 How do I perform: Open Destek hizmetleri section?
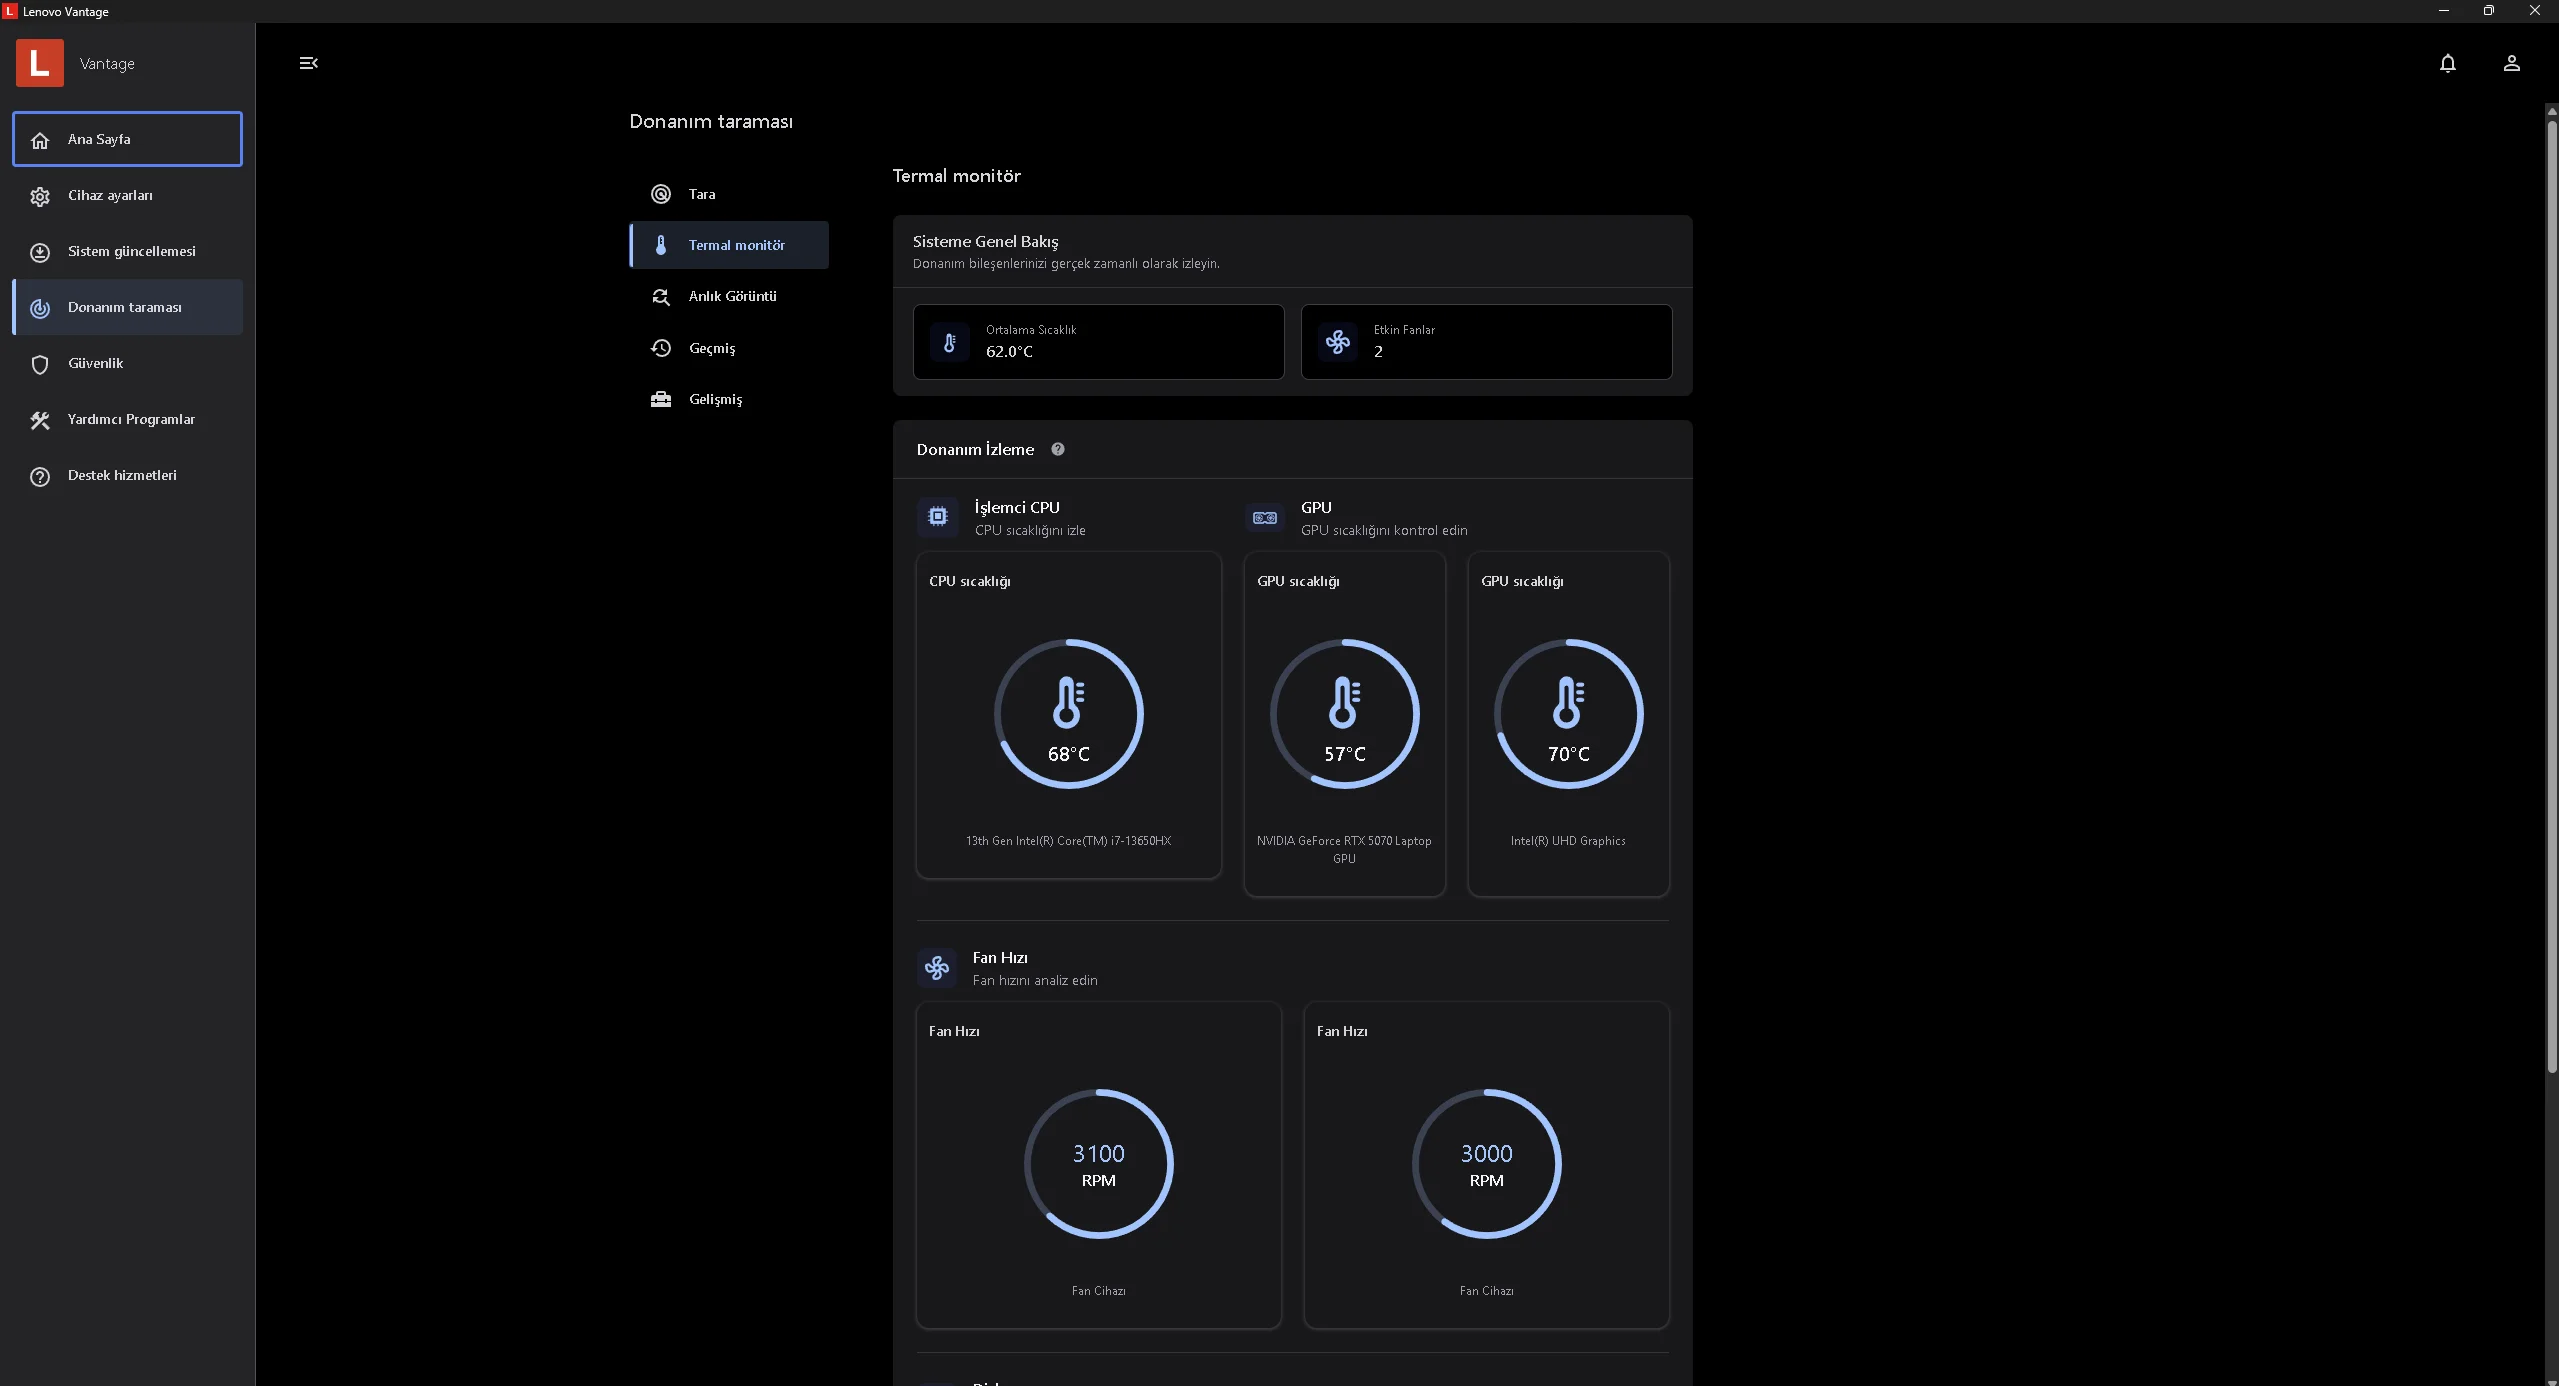click(127, 475)
